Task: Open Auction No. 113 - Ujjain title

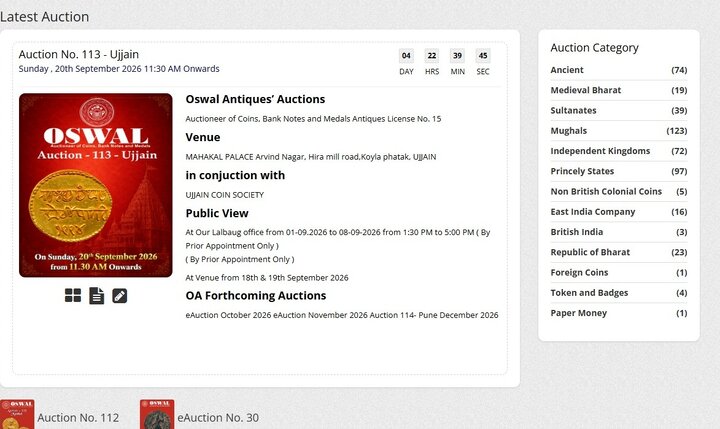Action: click(79, 54)
